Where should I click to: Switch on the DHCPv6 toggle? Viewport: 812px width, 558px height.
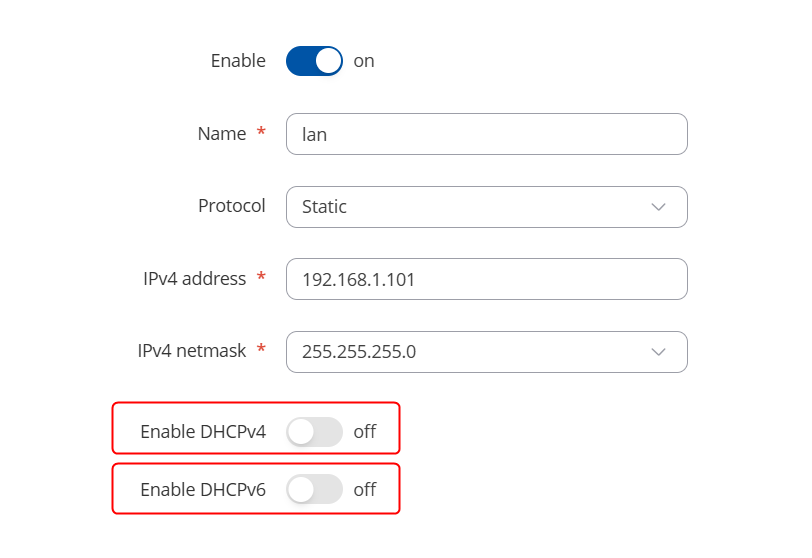314,490
